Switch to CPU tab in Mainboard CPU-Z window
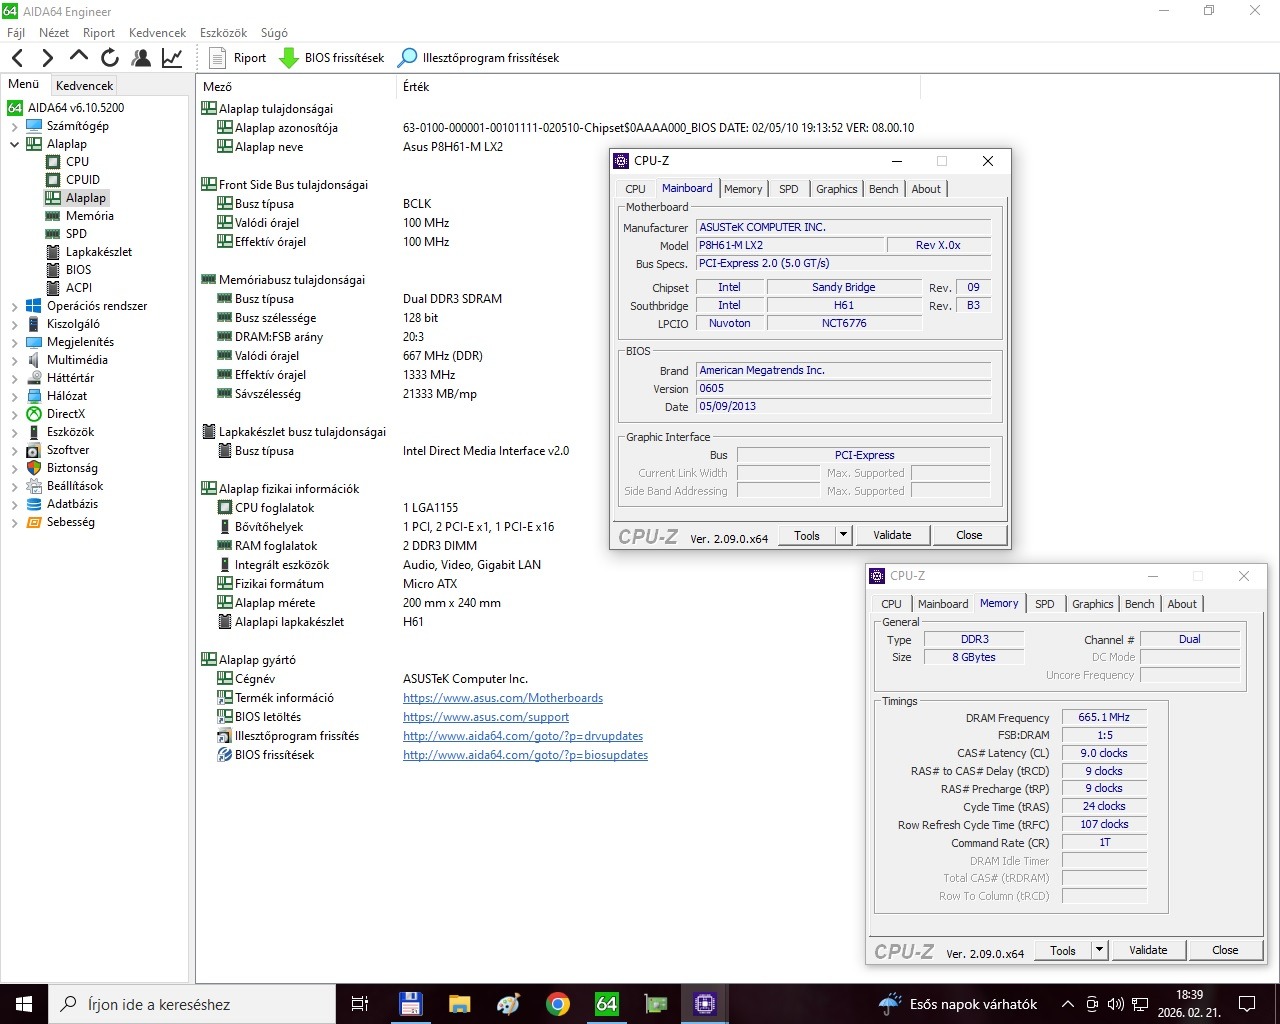Image resolution: width=1280 pixels, height=1024 pixels. [x=635, y=188]
